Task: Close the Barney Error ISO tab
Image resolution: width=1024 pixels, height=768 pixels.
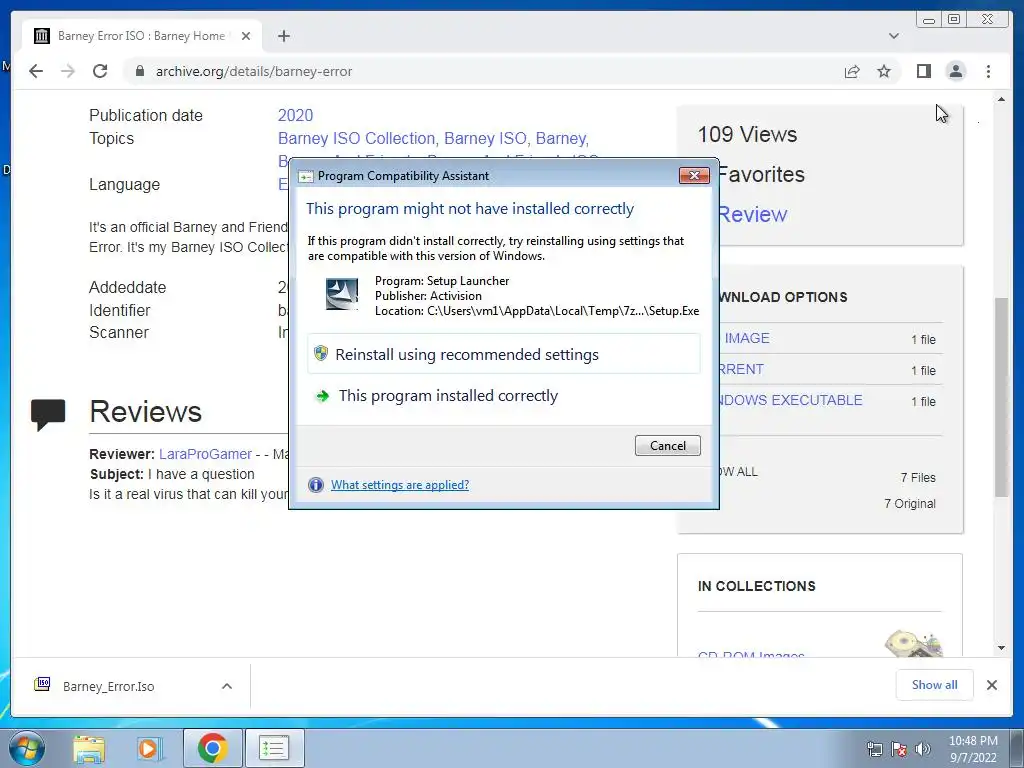Action: 246,36
